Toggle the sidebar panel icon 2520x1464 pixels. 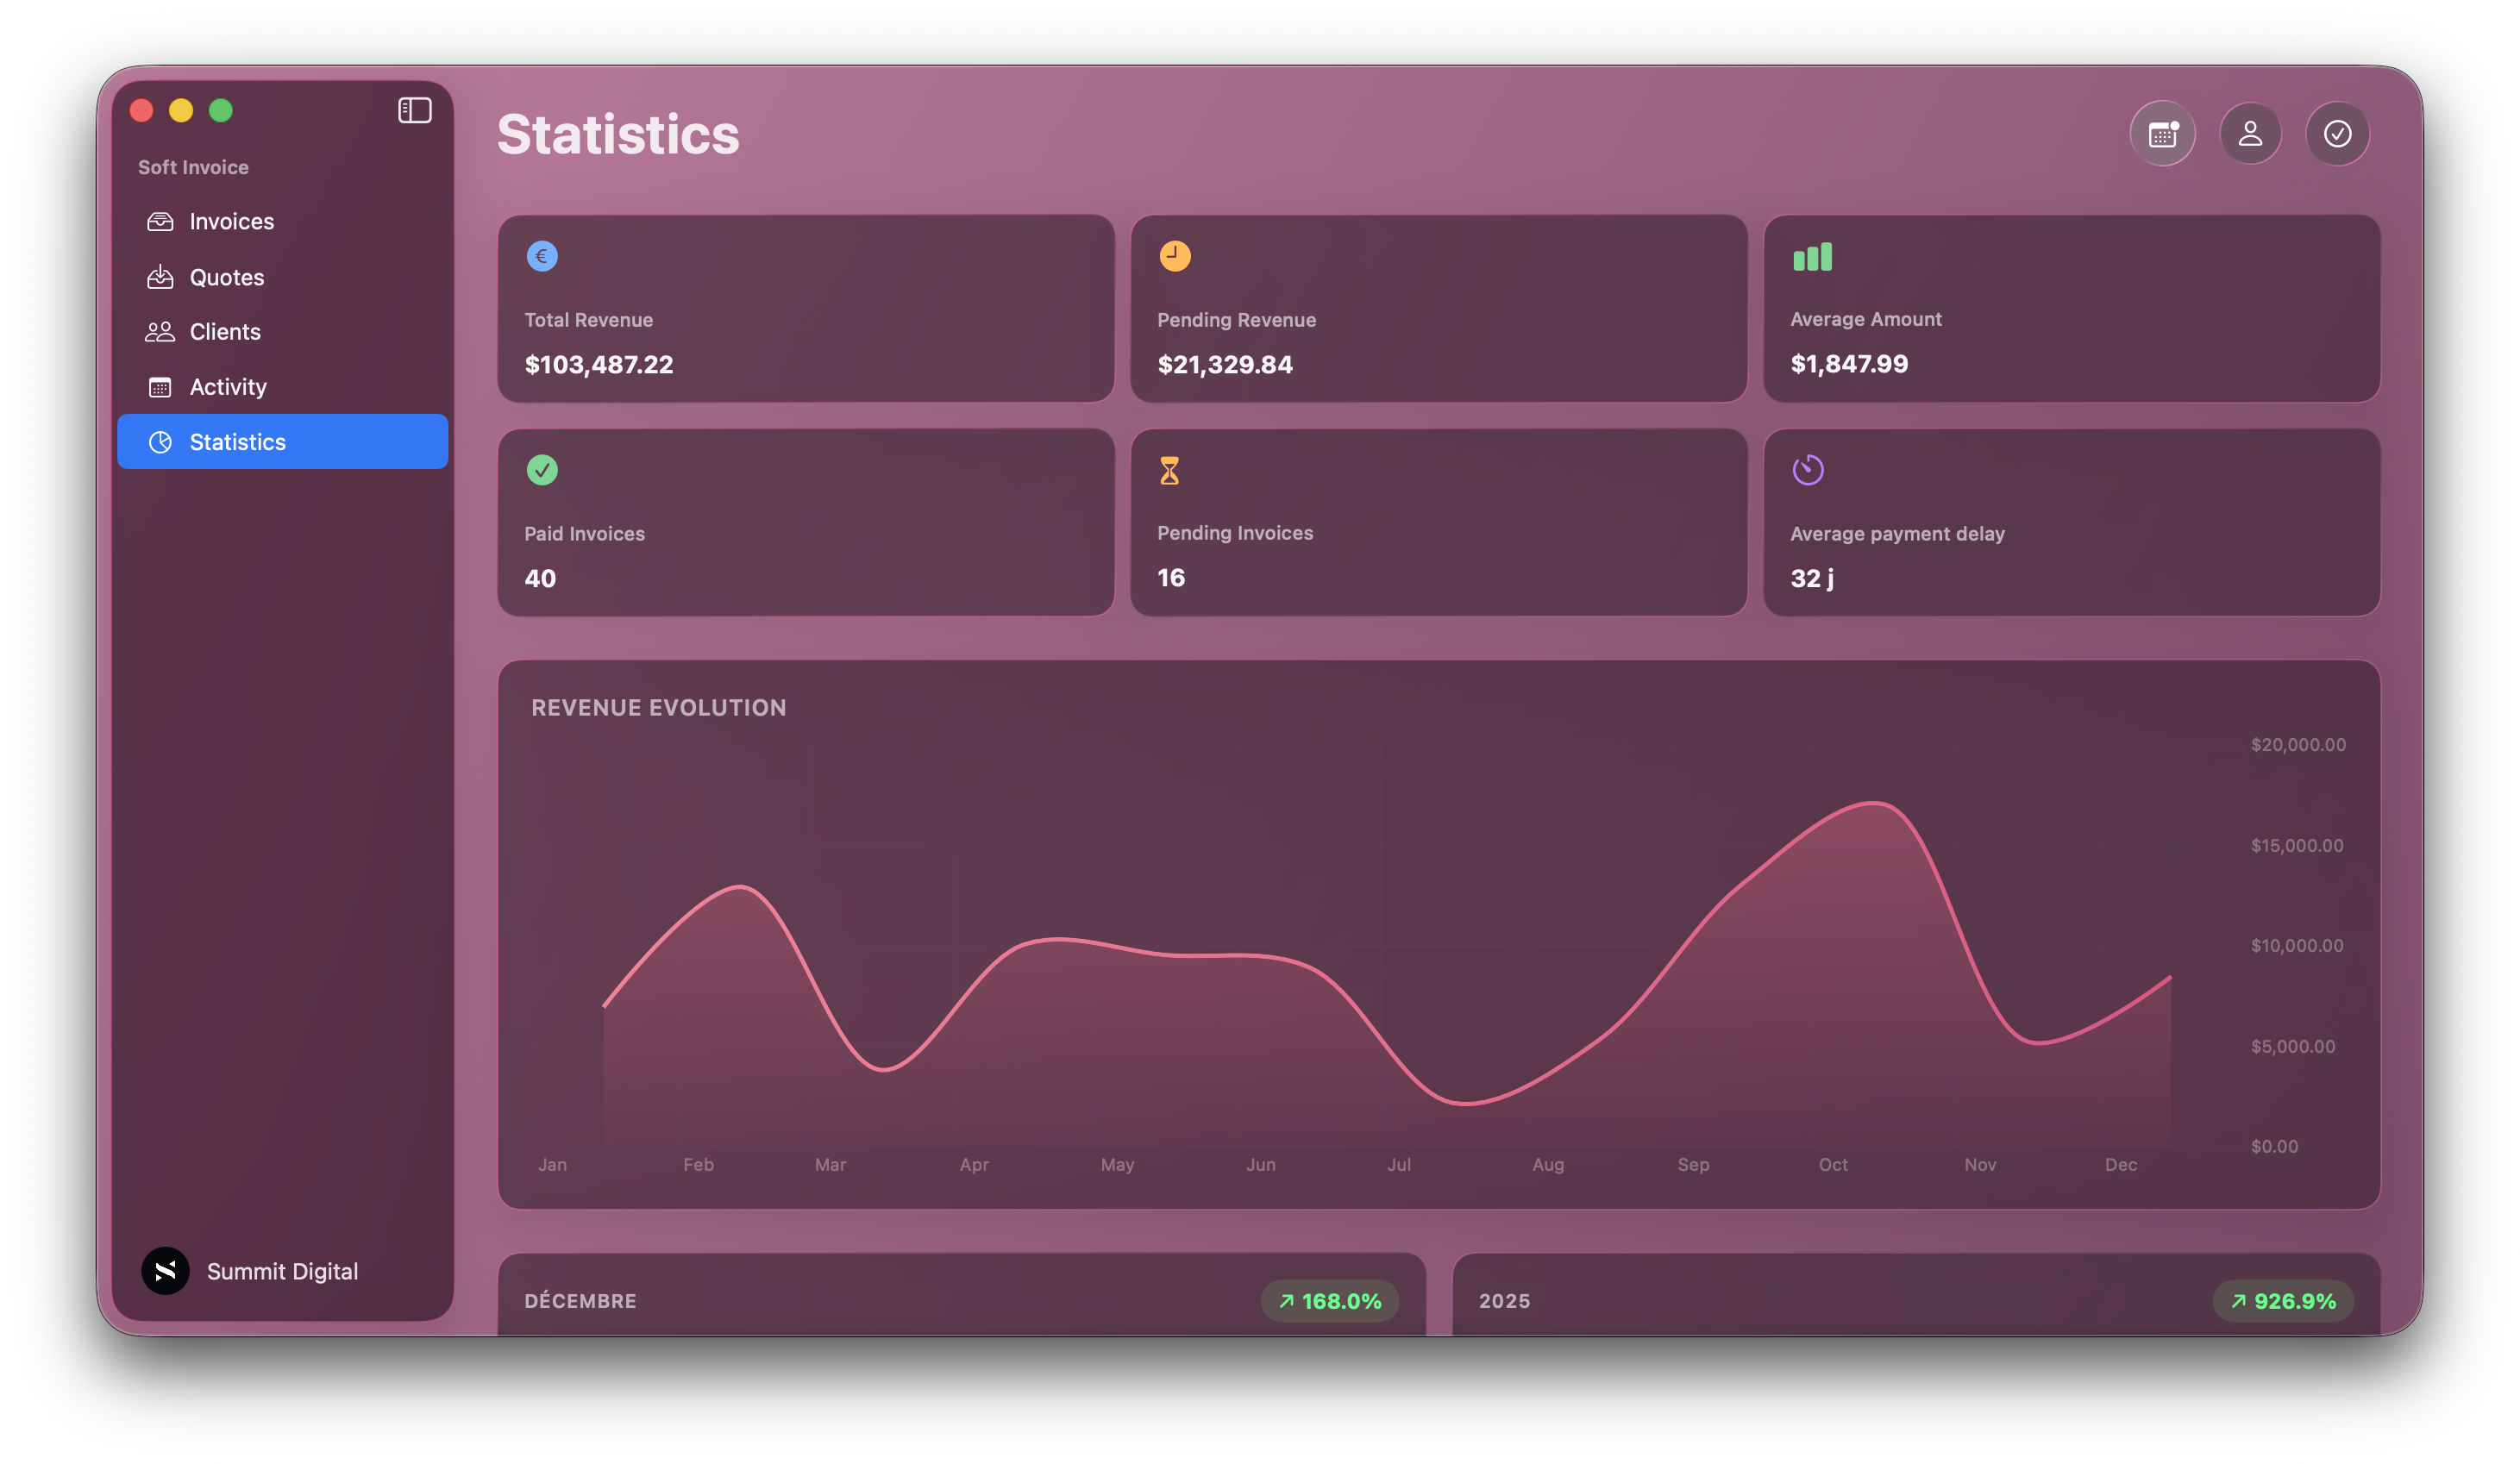point(414,110)
